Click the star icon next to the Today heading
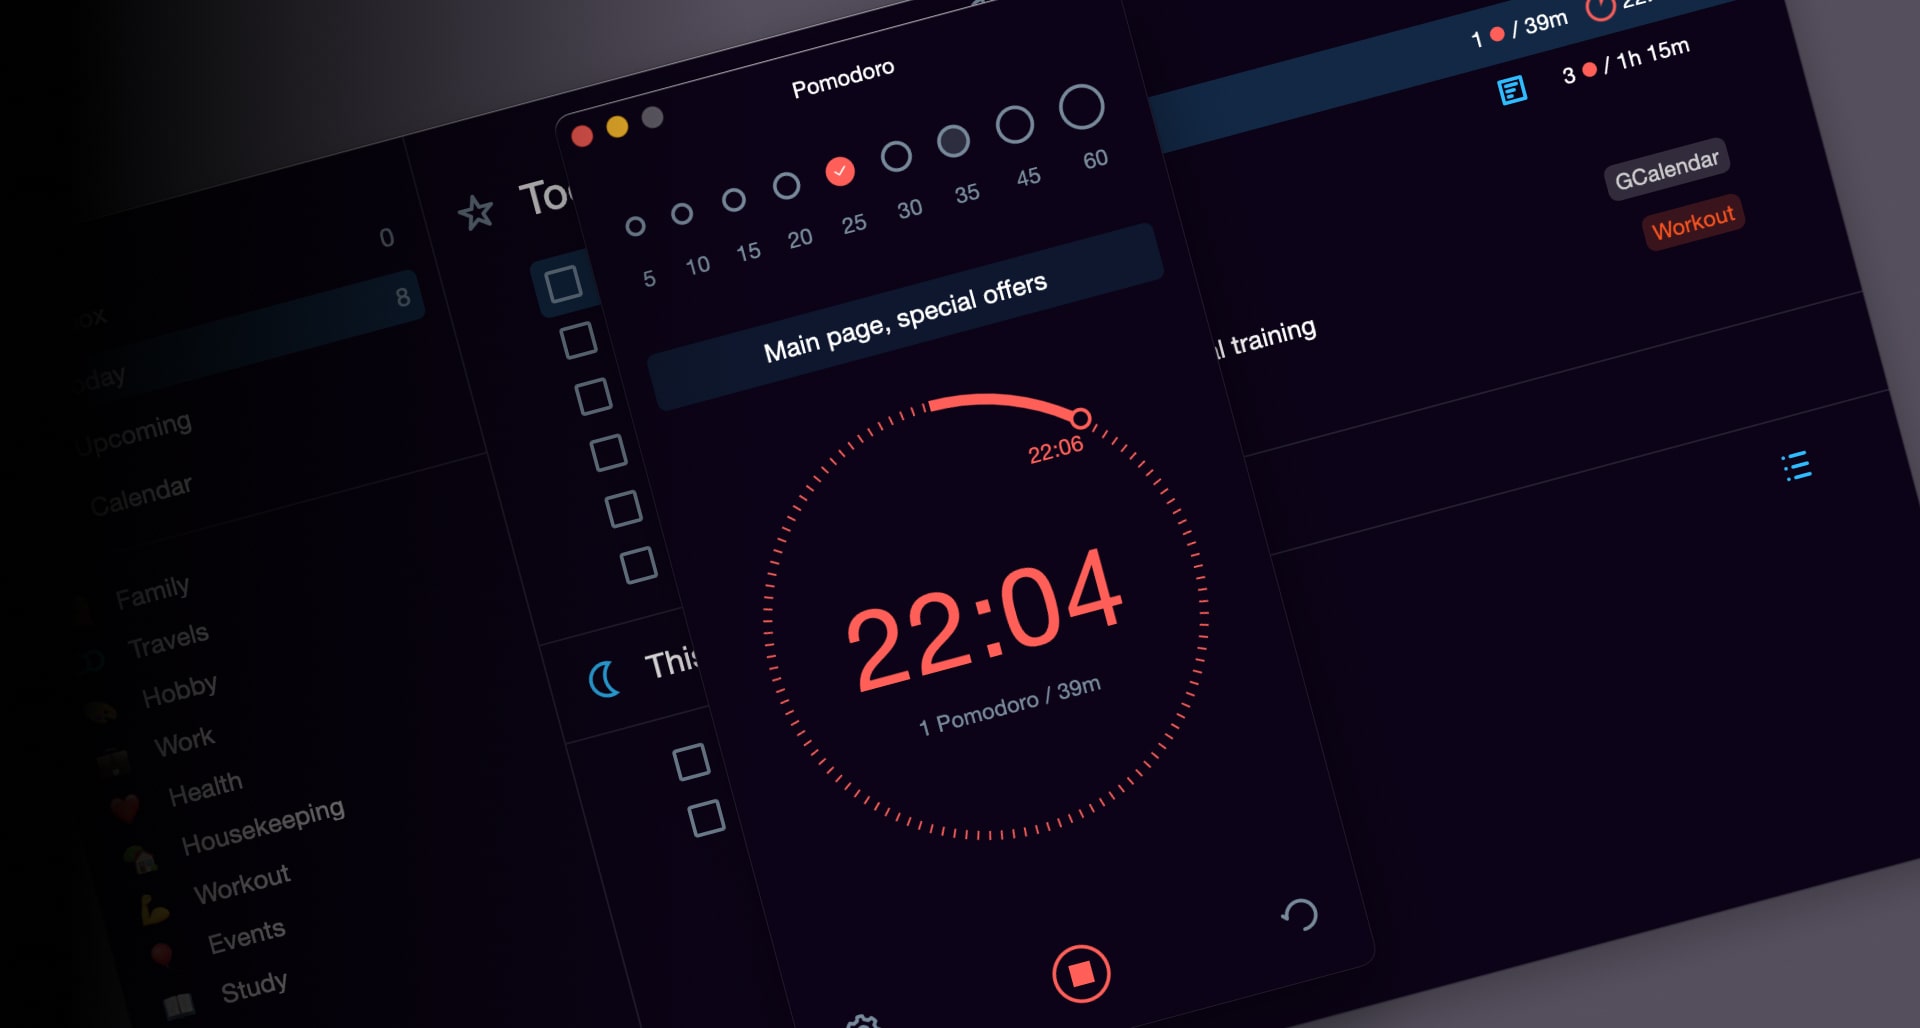Viewport: 1920px width, 1028px height. 478,210
